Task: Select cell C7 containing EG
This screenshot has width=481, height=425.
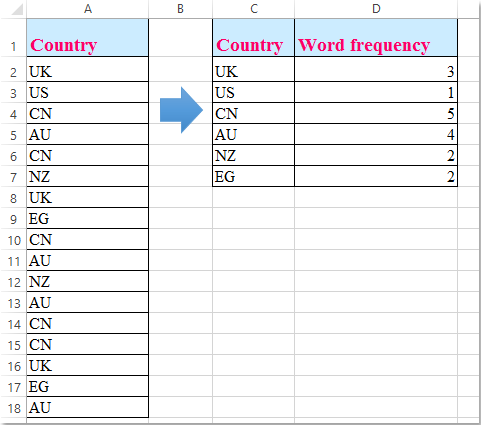Action: 254,176
